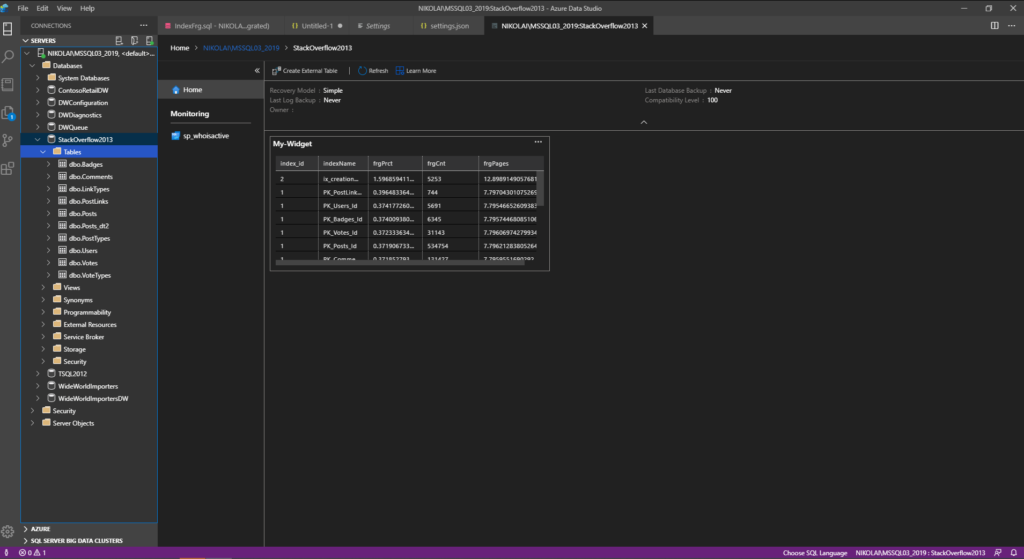The height and width of the screenshot is (559, 1024).
Task: Click the New Connection icon in Servers header
Action: (119, 40)
